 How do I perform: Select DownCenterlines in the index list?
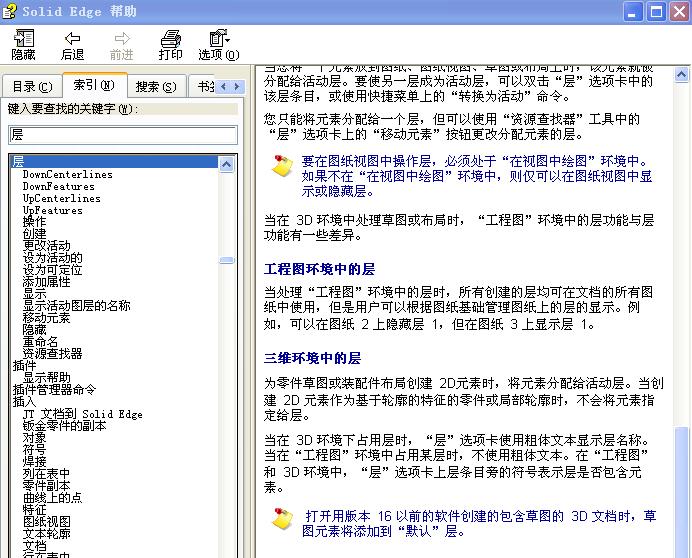coord(68,174)
